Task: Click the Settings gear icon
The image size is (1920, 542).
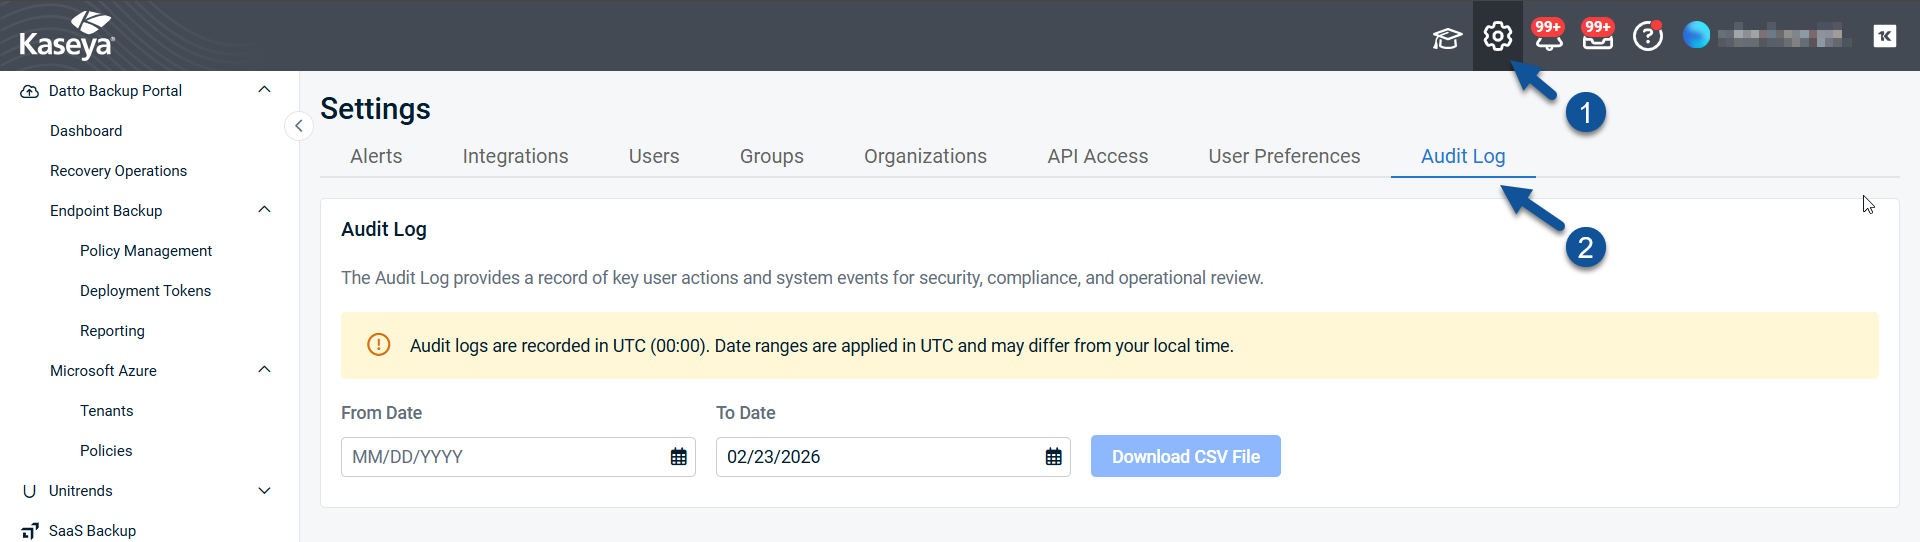Action: click(1497, 36)
